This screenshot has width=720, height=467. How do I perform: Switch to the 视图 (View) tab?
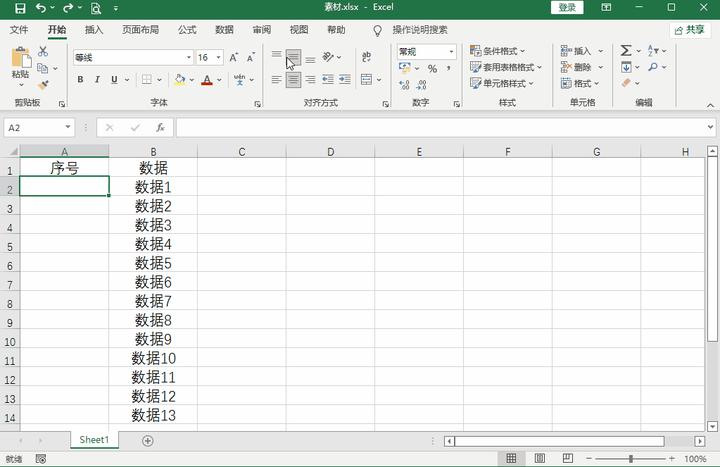[298, 30]
